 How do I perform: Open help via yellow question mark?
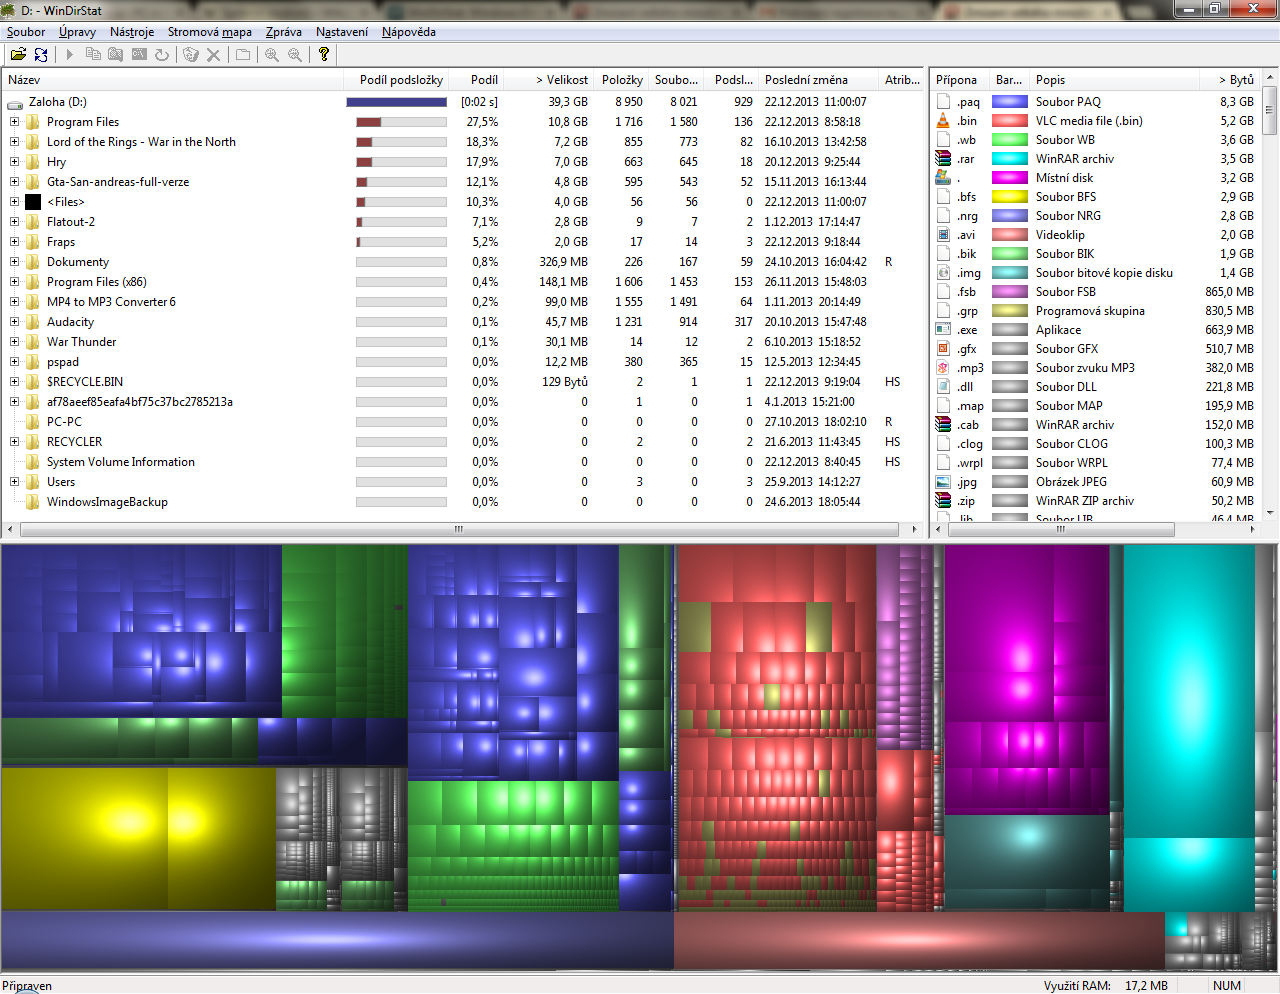click(x=324, y=55)
